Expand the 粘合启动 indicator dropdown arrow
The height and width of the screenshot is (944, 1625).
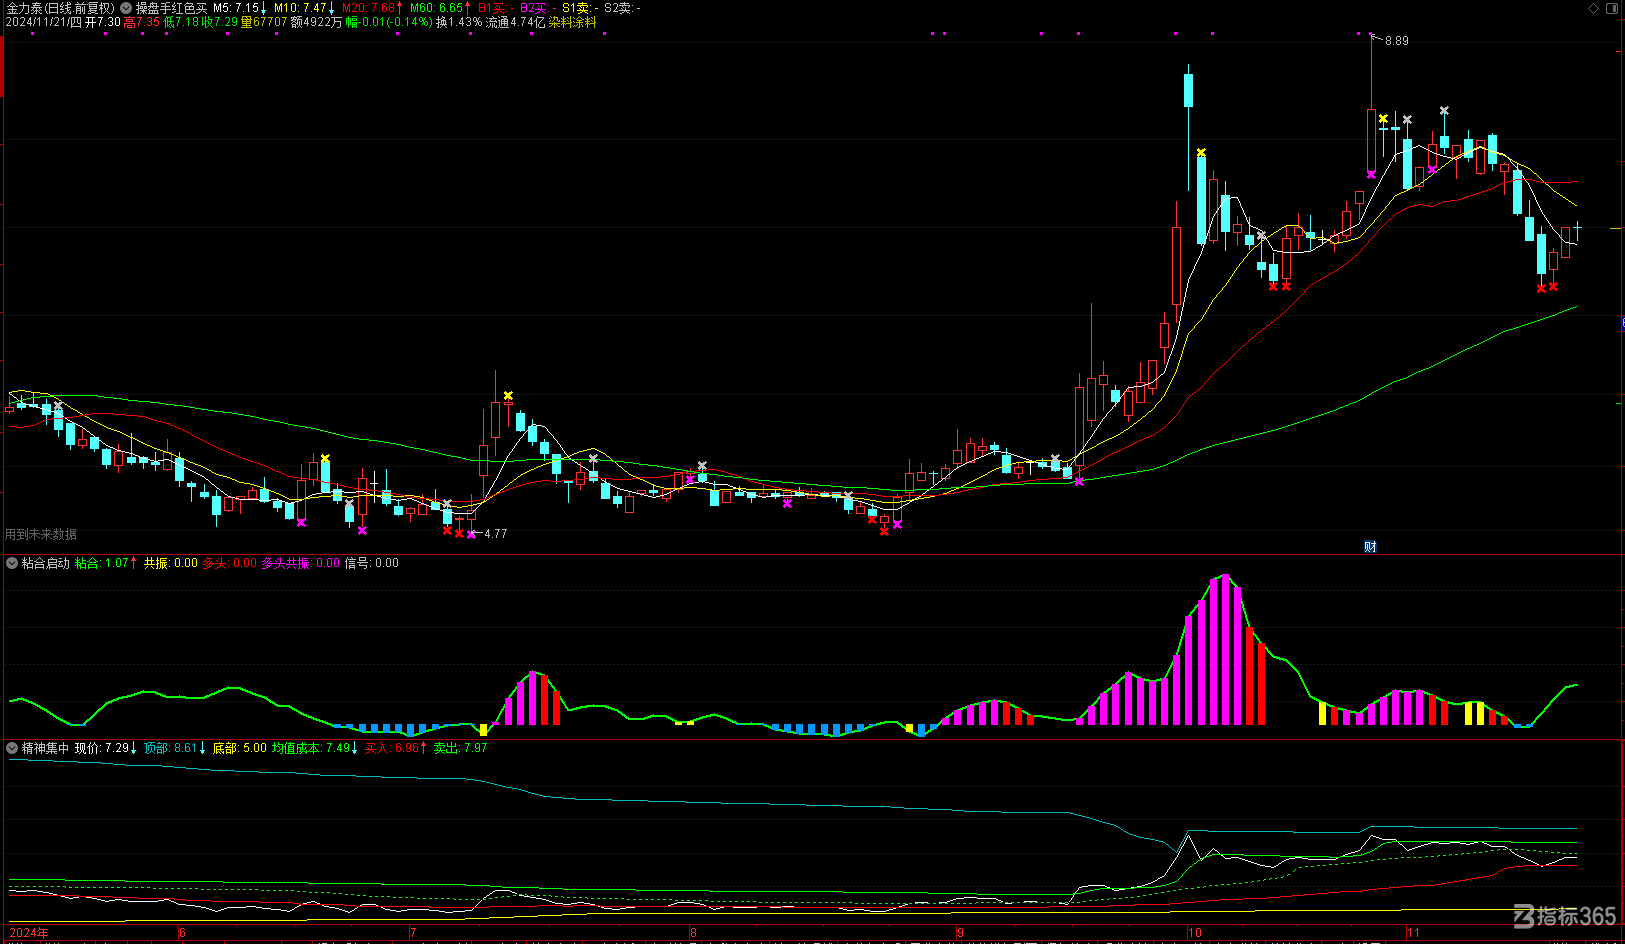point(12,563)
